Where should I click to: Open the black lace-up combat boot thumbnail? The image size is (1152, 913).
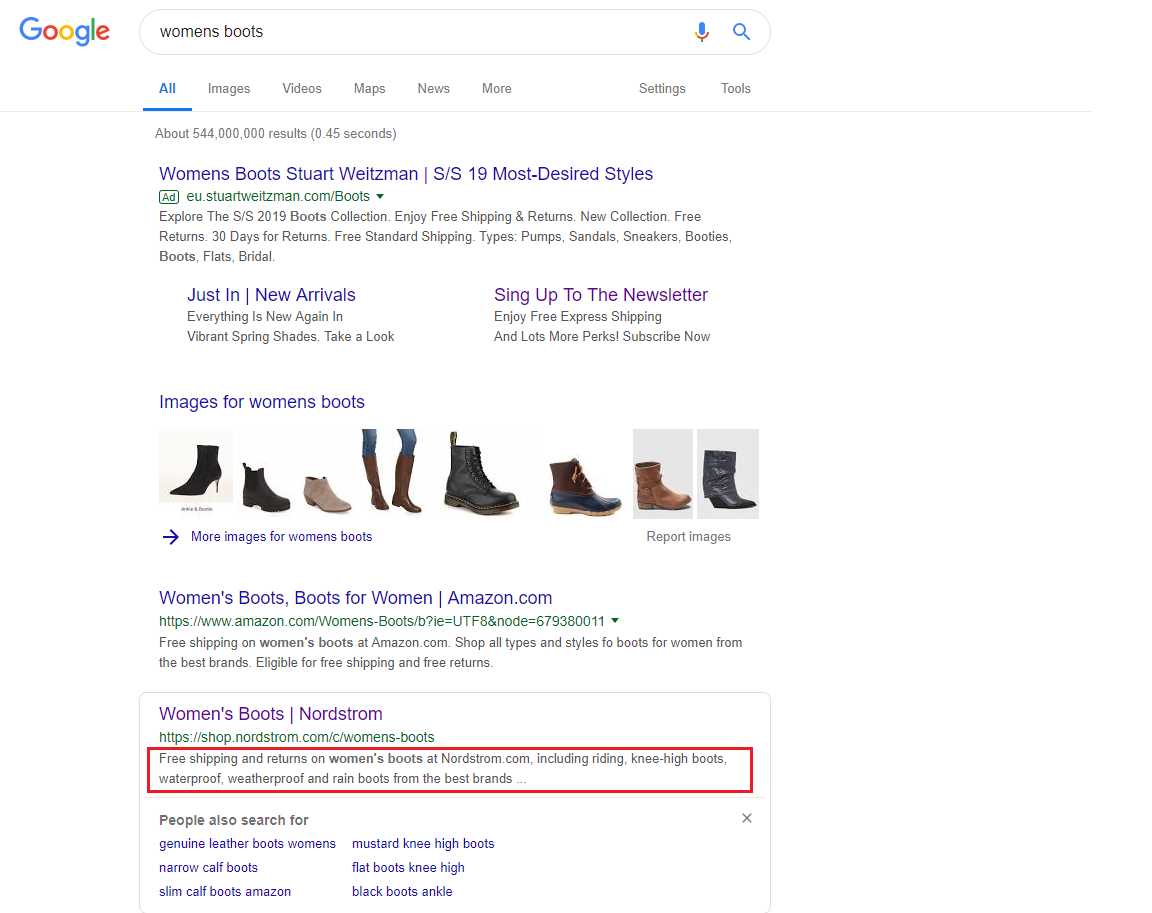click(480, 474)
